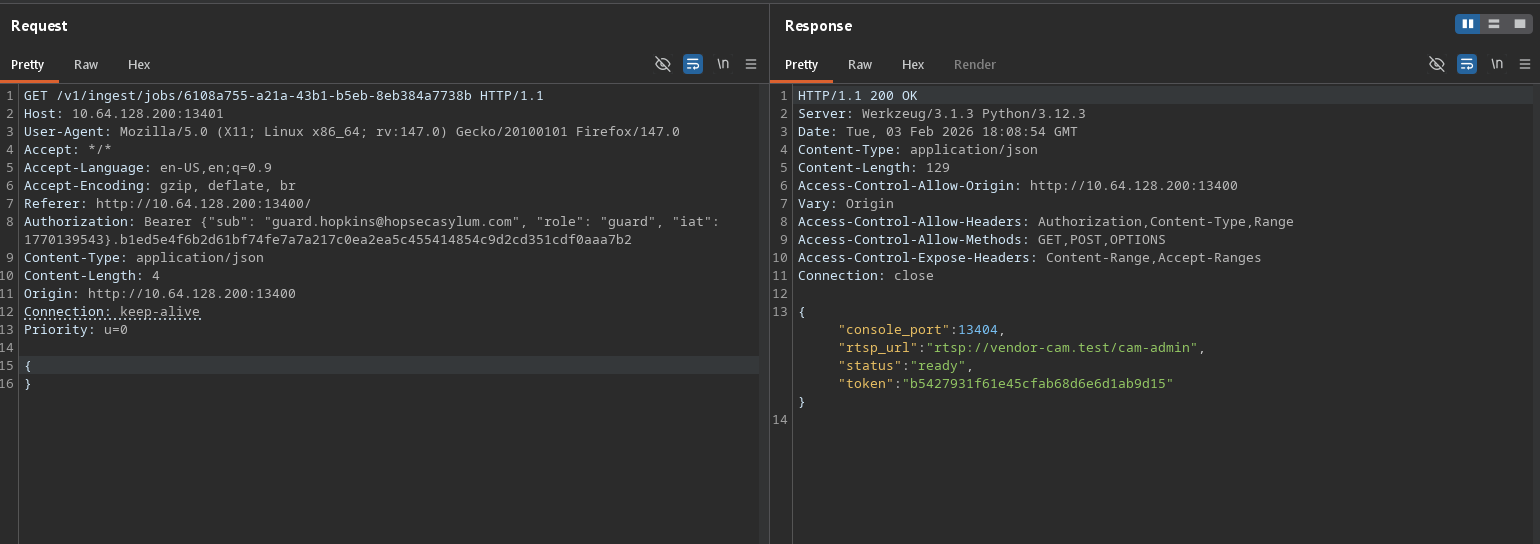Switch to top-bottom stacked layout
The width and height of the screenshot is (1540, 544).
pos(1493,24)
